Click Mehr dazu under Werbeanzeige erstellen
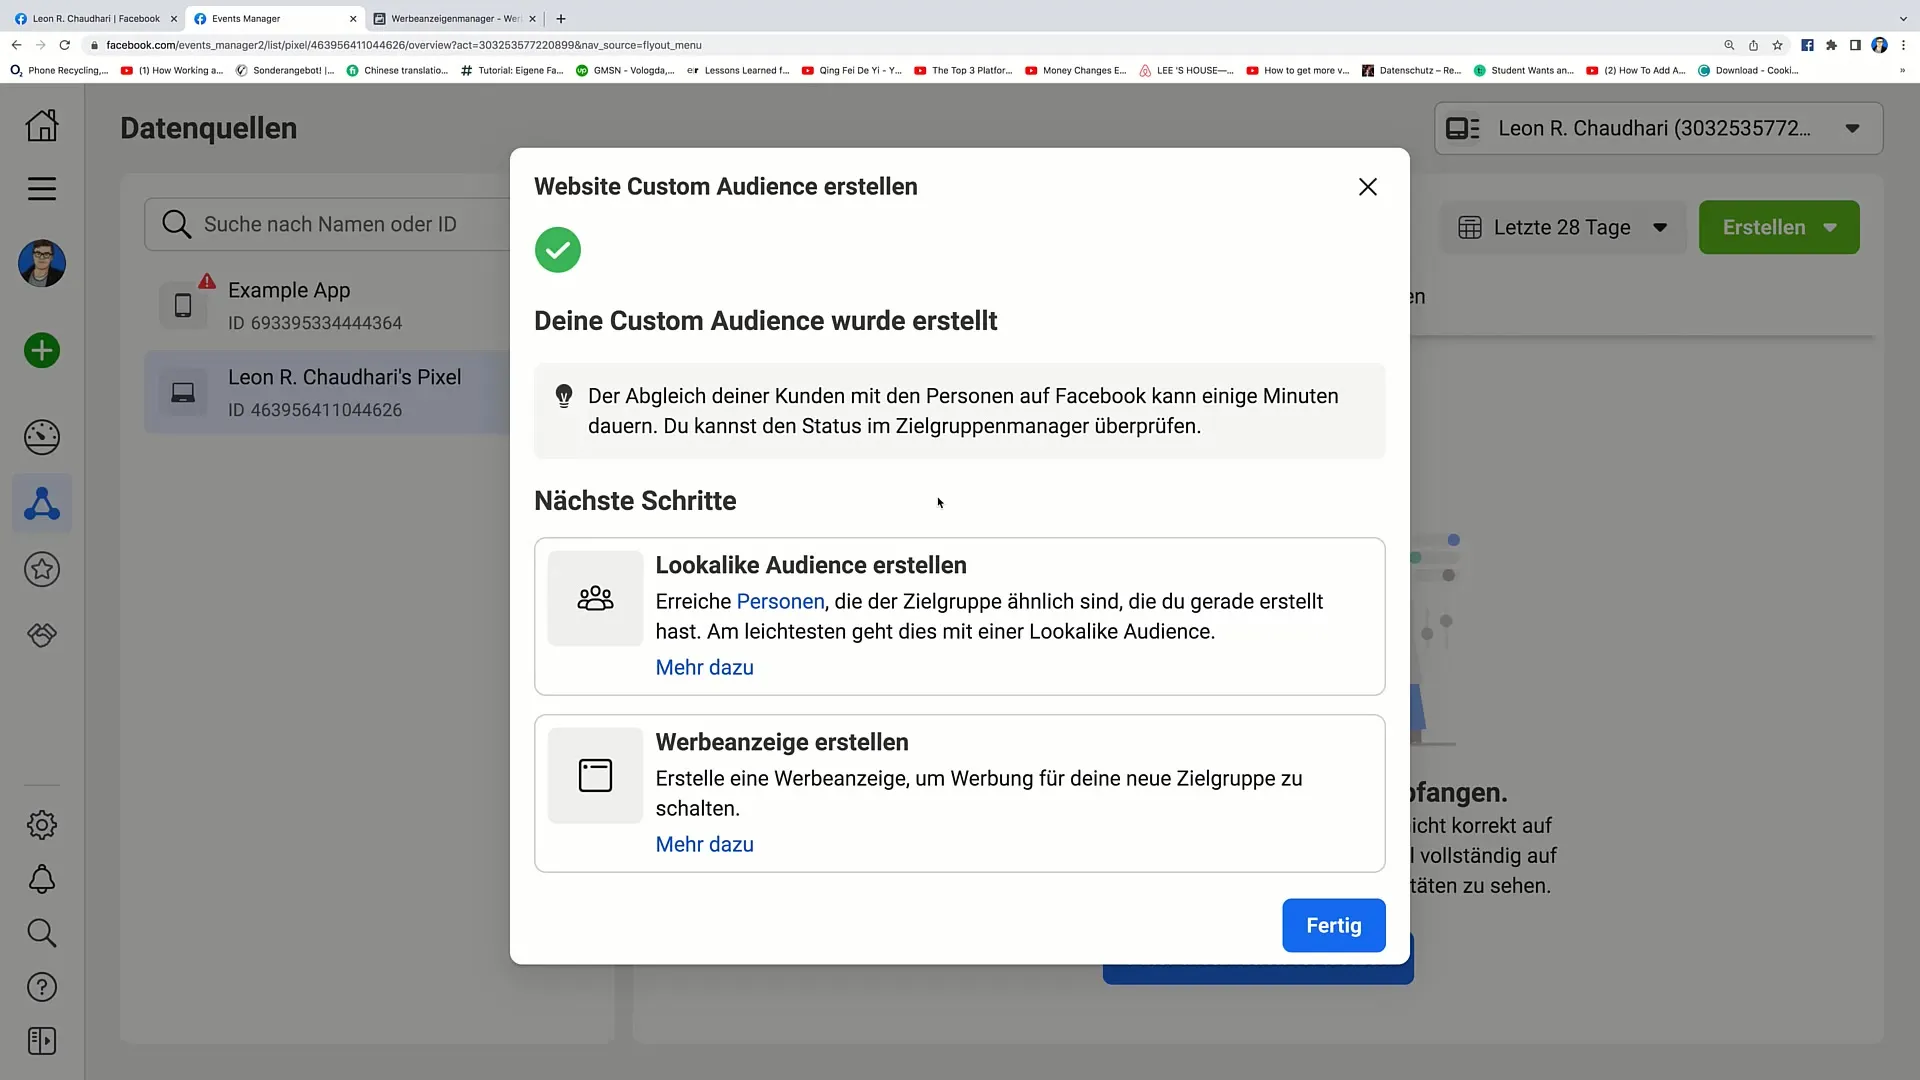The width and height of the screenshot is (1920, 1080). pyautogui.click(x=704, y=844)
